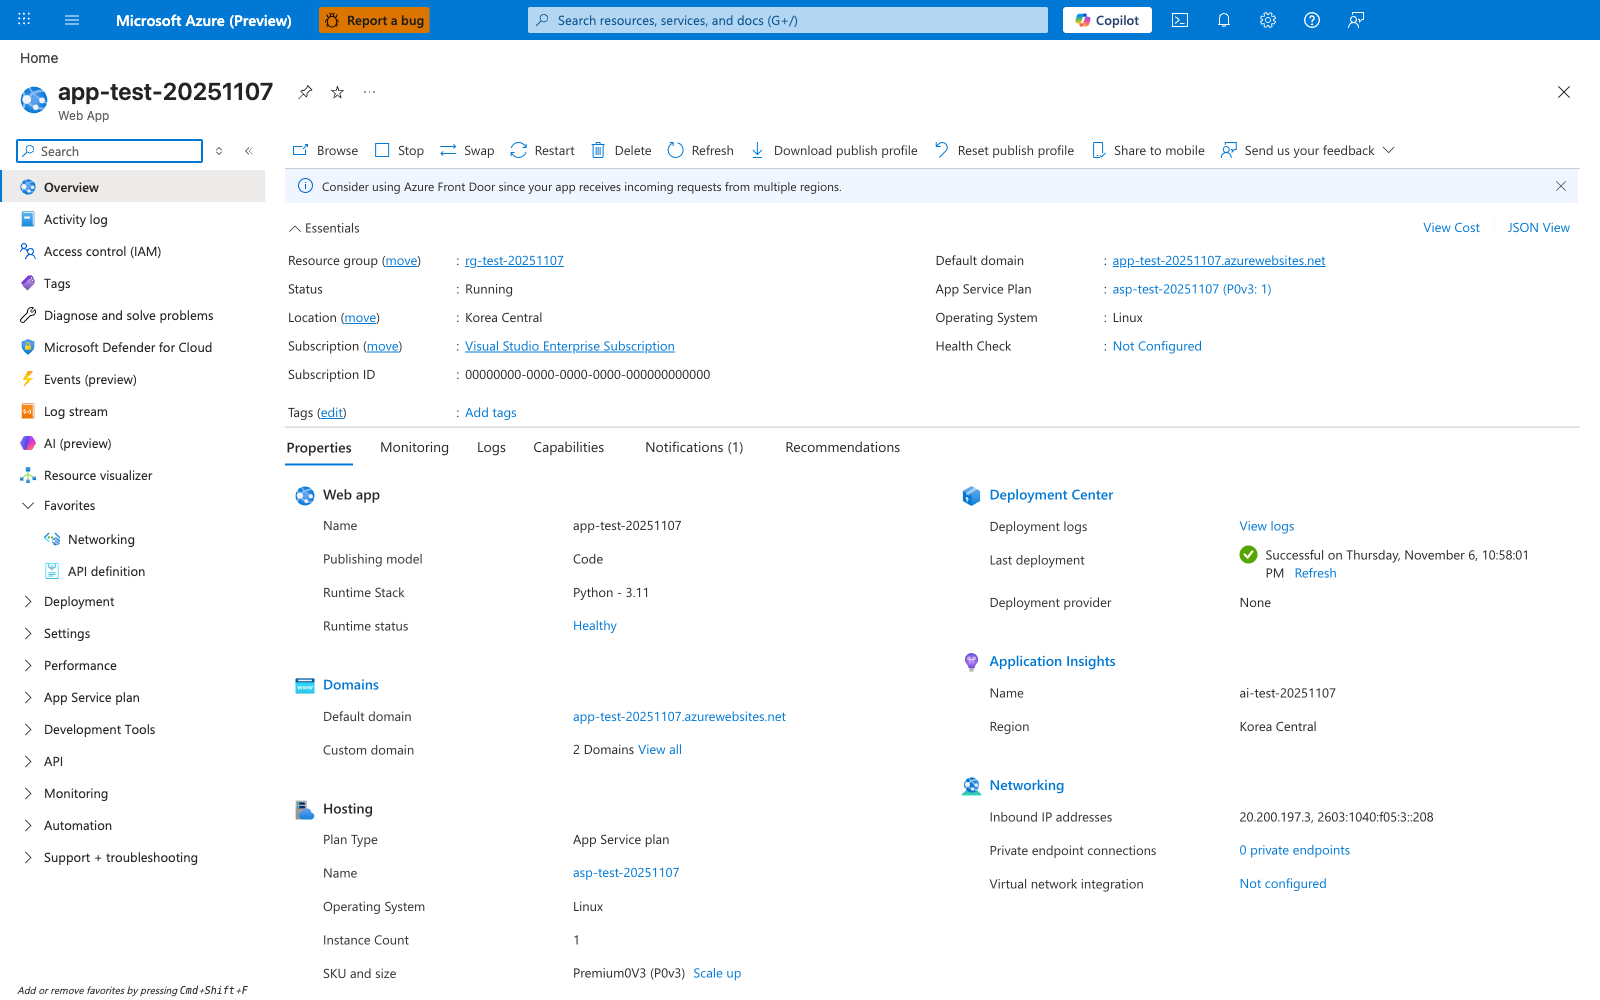Reset publish profile
The width and height of the screenshot is (1600, 1000).
coord(1004,150)
